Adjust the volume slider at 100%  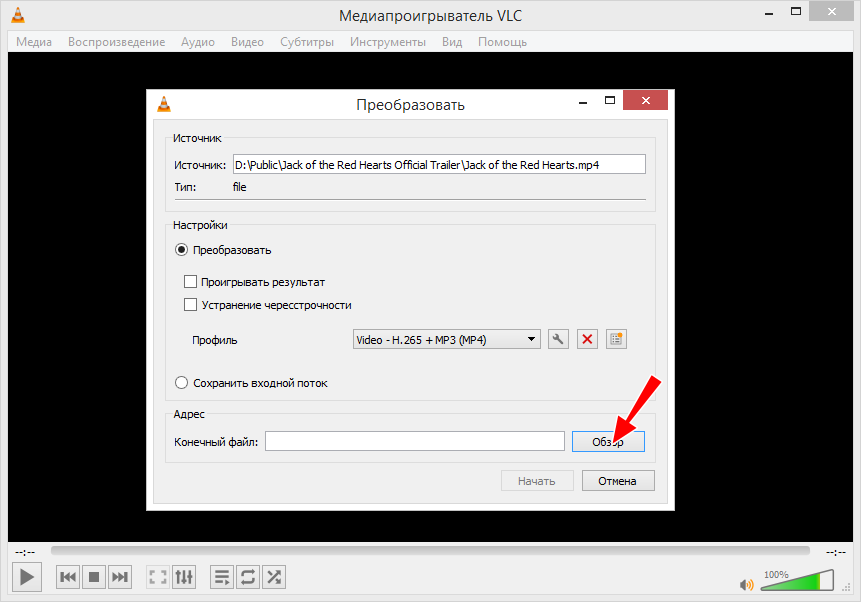797,580
